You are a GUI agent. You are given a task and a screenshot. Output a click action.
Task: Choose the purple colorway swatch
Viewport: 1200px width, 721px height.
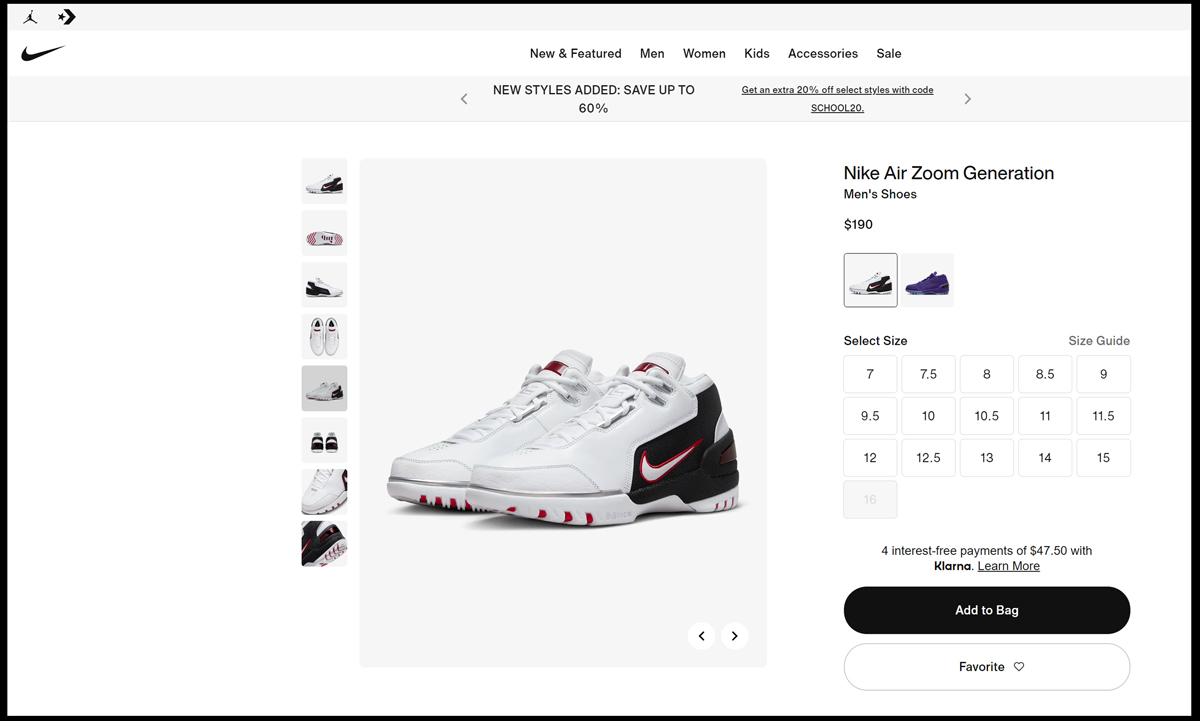[x=928, y=280]
